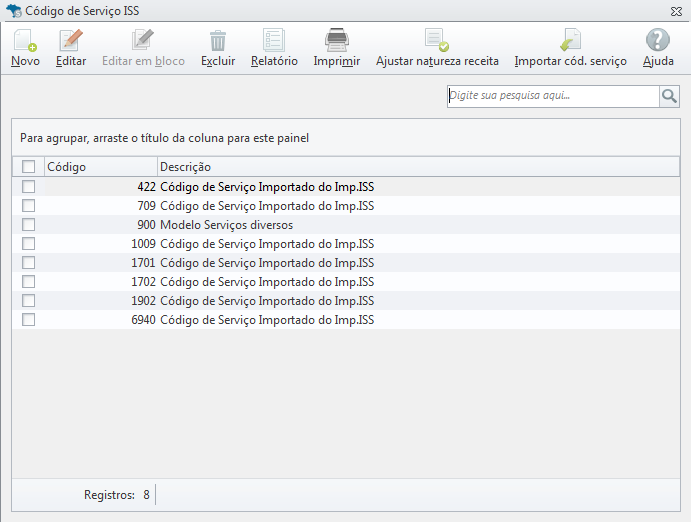Viewport: 691px width, 522px height.
Task: Sort by the Código column header
Action: [101, 167]
